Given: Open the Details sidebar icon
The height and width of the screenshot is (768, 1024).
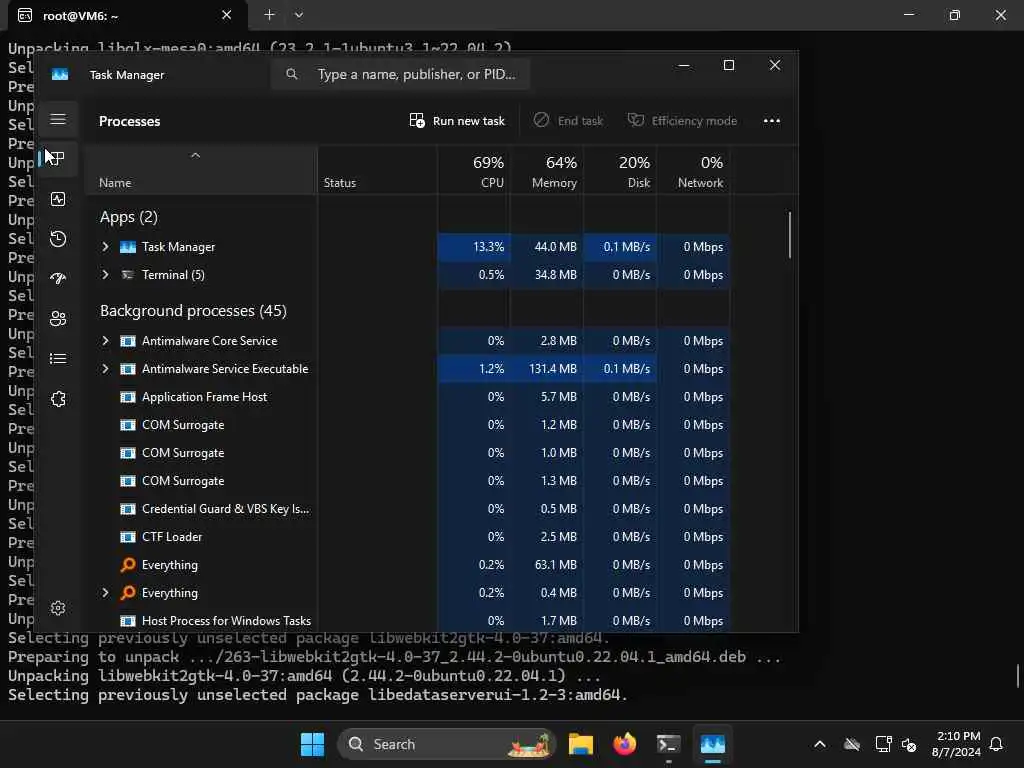Looking at the screenshot, I should [58, 359].
